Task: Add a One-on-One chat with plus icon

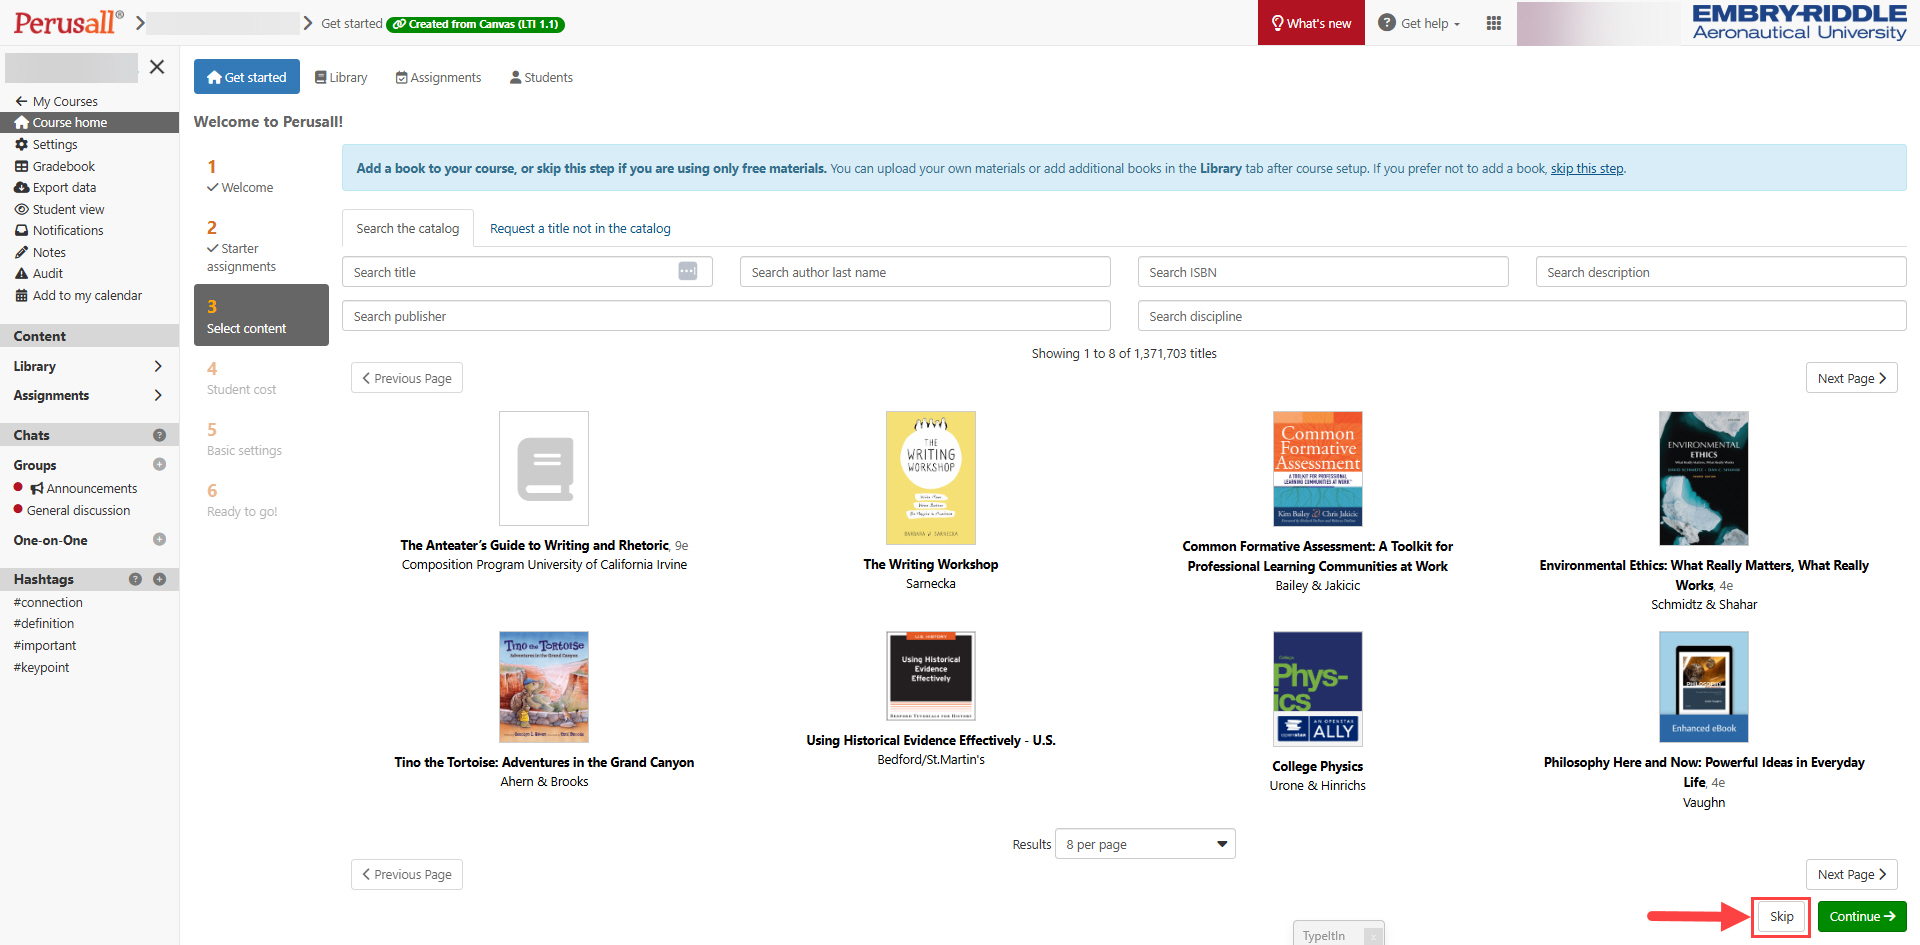Action: [x=159, y=539]
